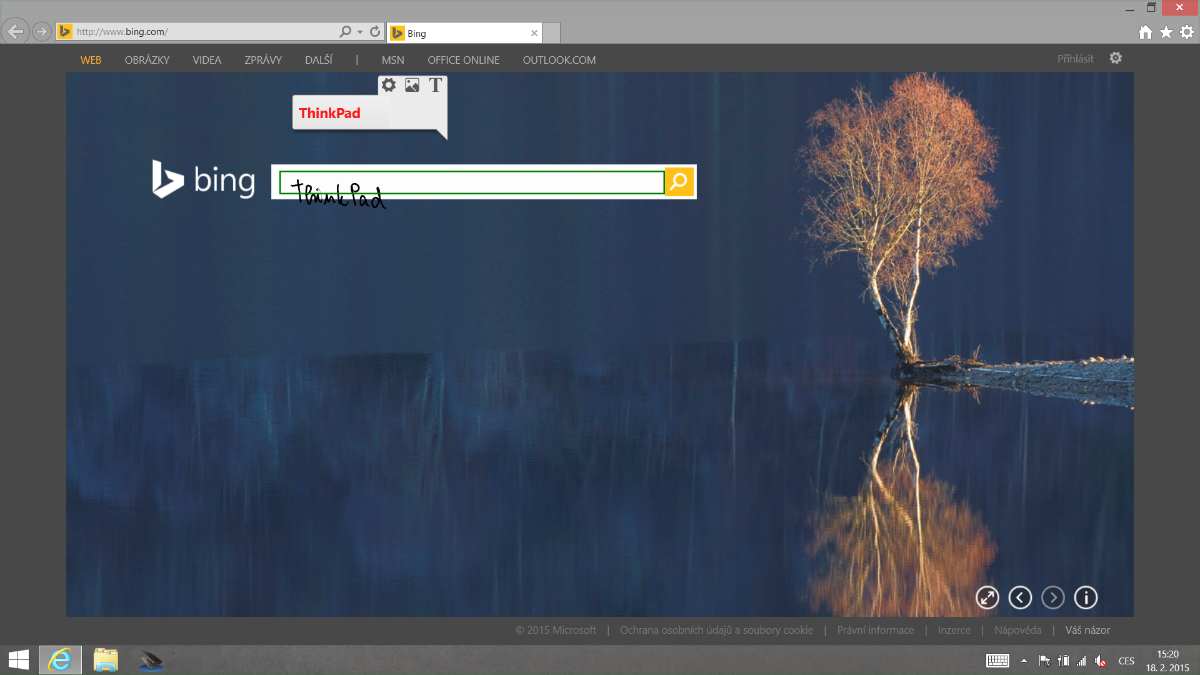The image size is (1200, 675).
Task: Open the Váš názor feedback link
Action: click(x=1087, y=630)
